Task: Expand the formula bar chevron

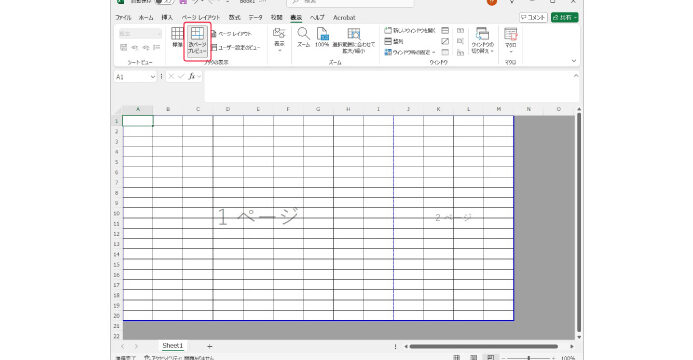Action: click(x=575, y=76)
